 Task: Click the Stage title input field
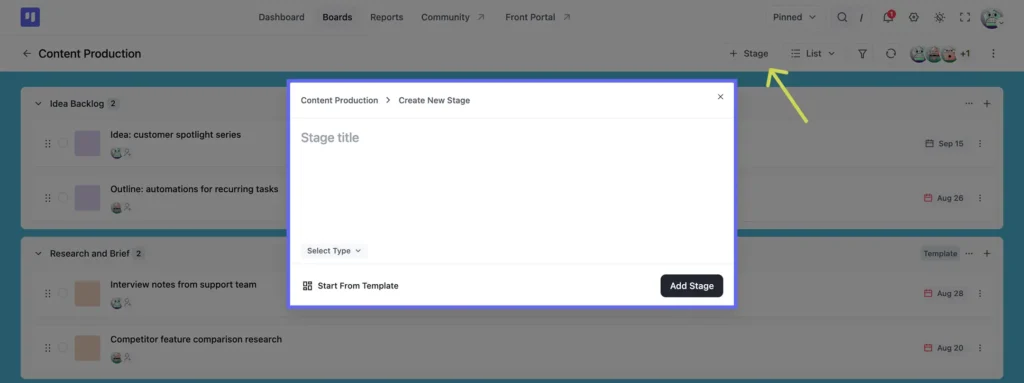[x=511, y=138]
